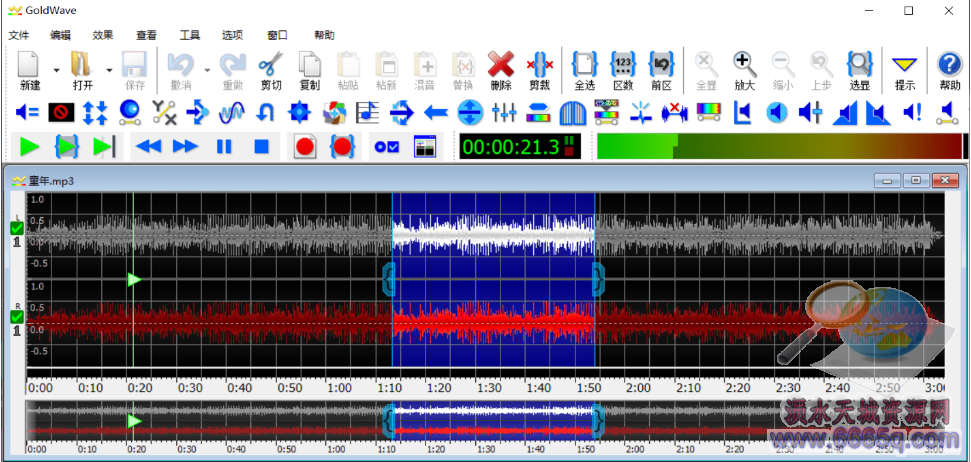Play selection with bracketed green play button

point(67,147)
